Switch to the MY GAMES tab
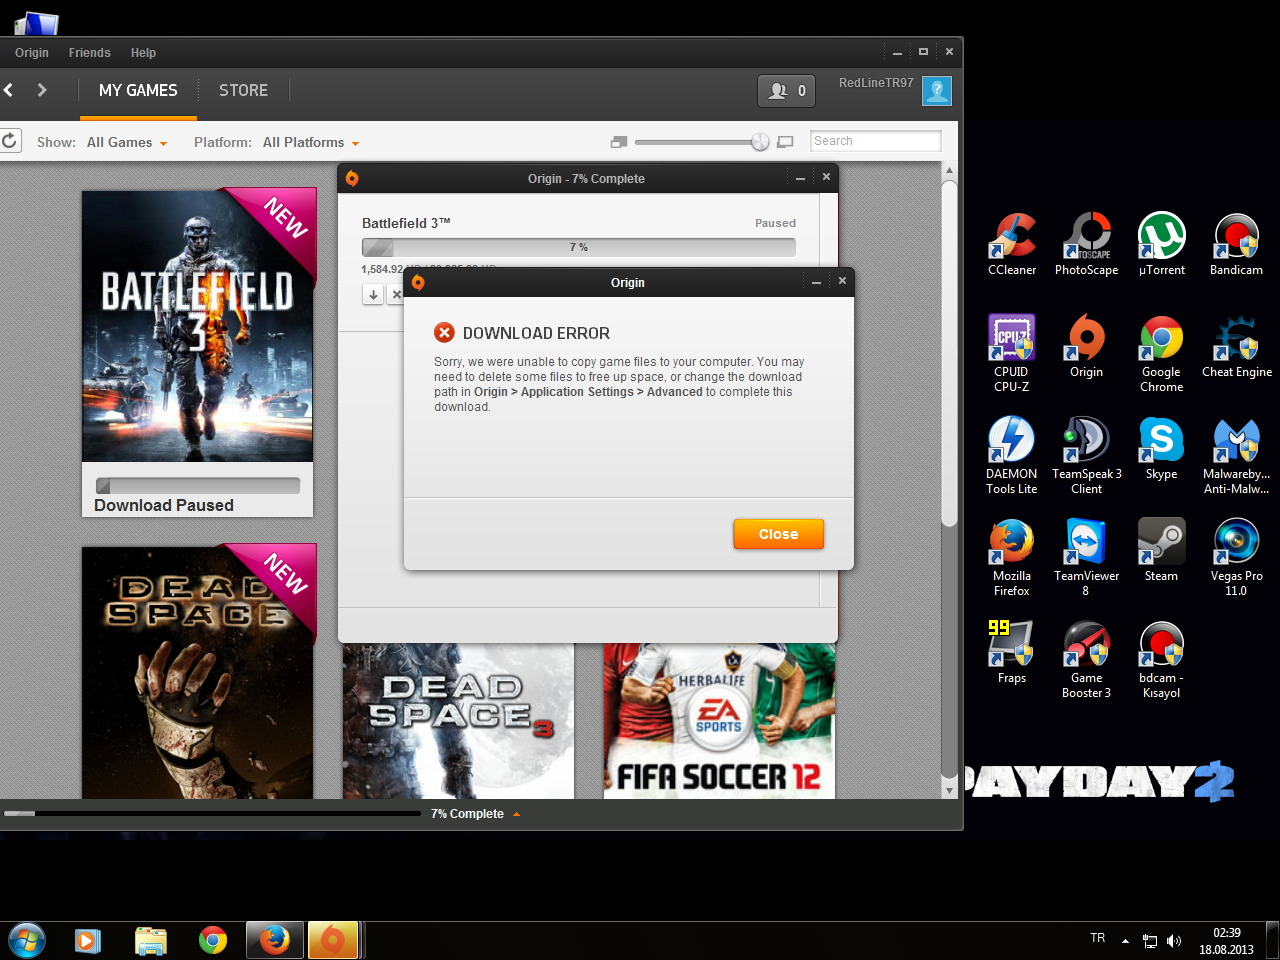This screenshot has width=1280, height=960. point(138,90)
